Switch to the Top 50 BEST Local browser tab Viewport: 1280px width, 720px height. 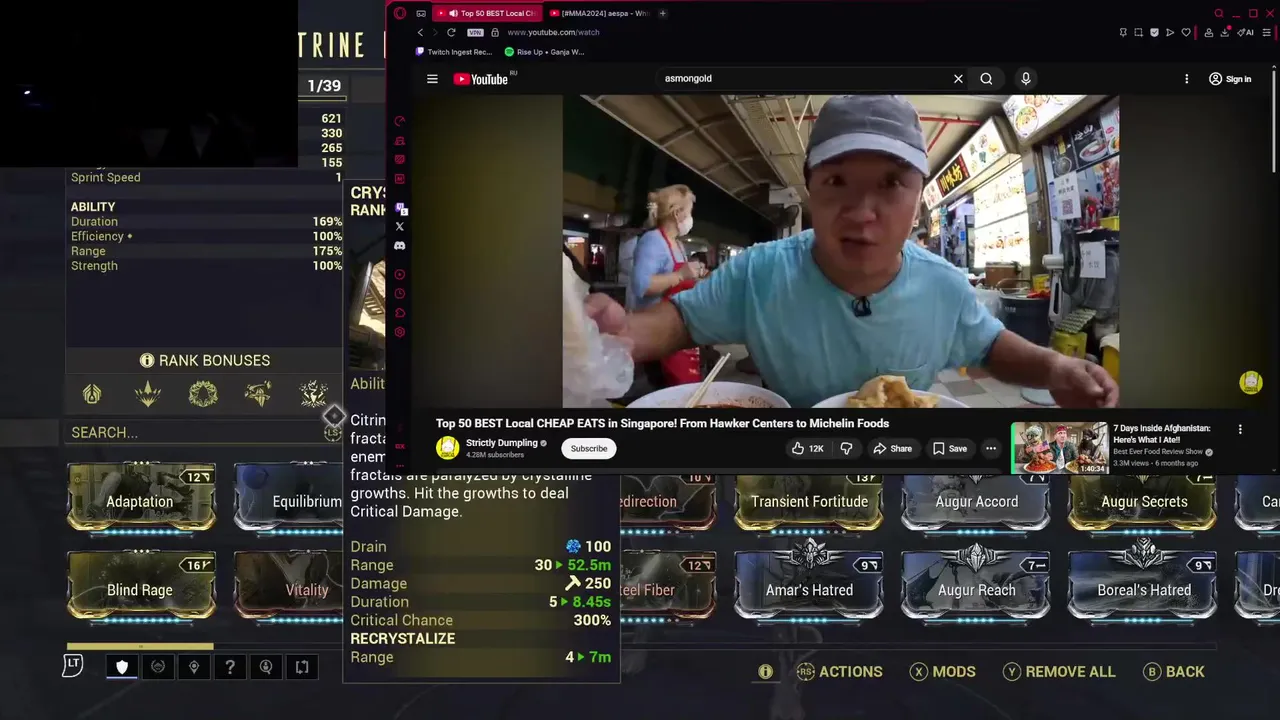tap(488, 13)
